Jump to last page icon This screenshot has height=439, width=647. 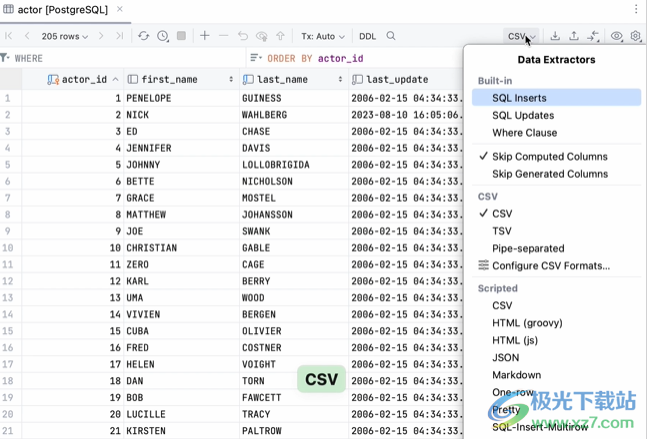120,36
